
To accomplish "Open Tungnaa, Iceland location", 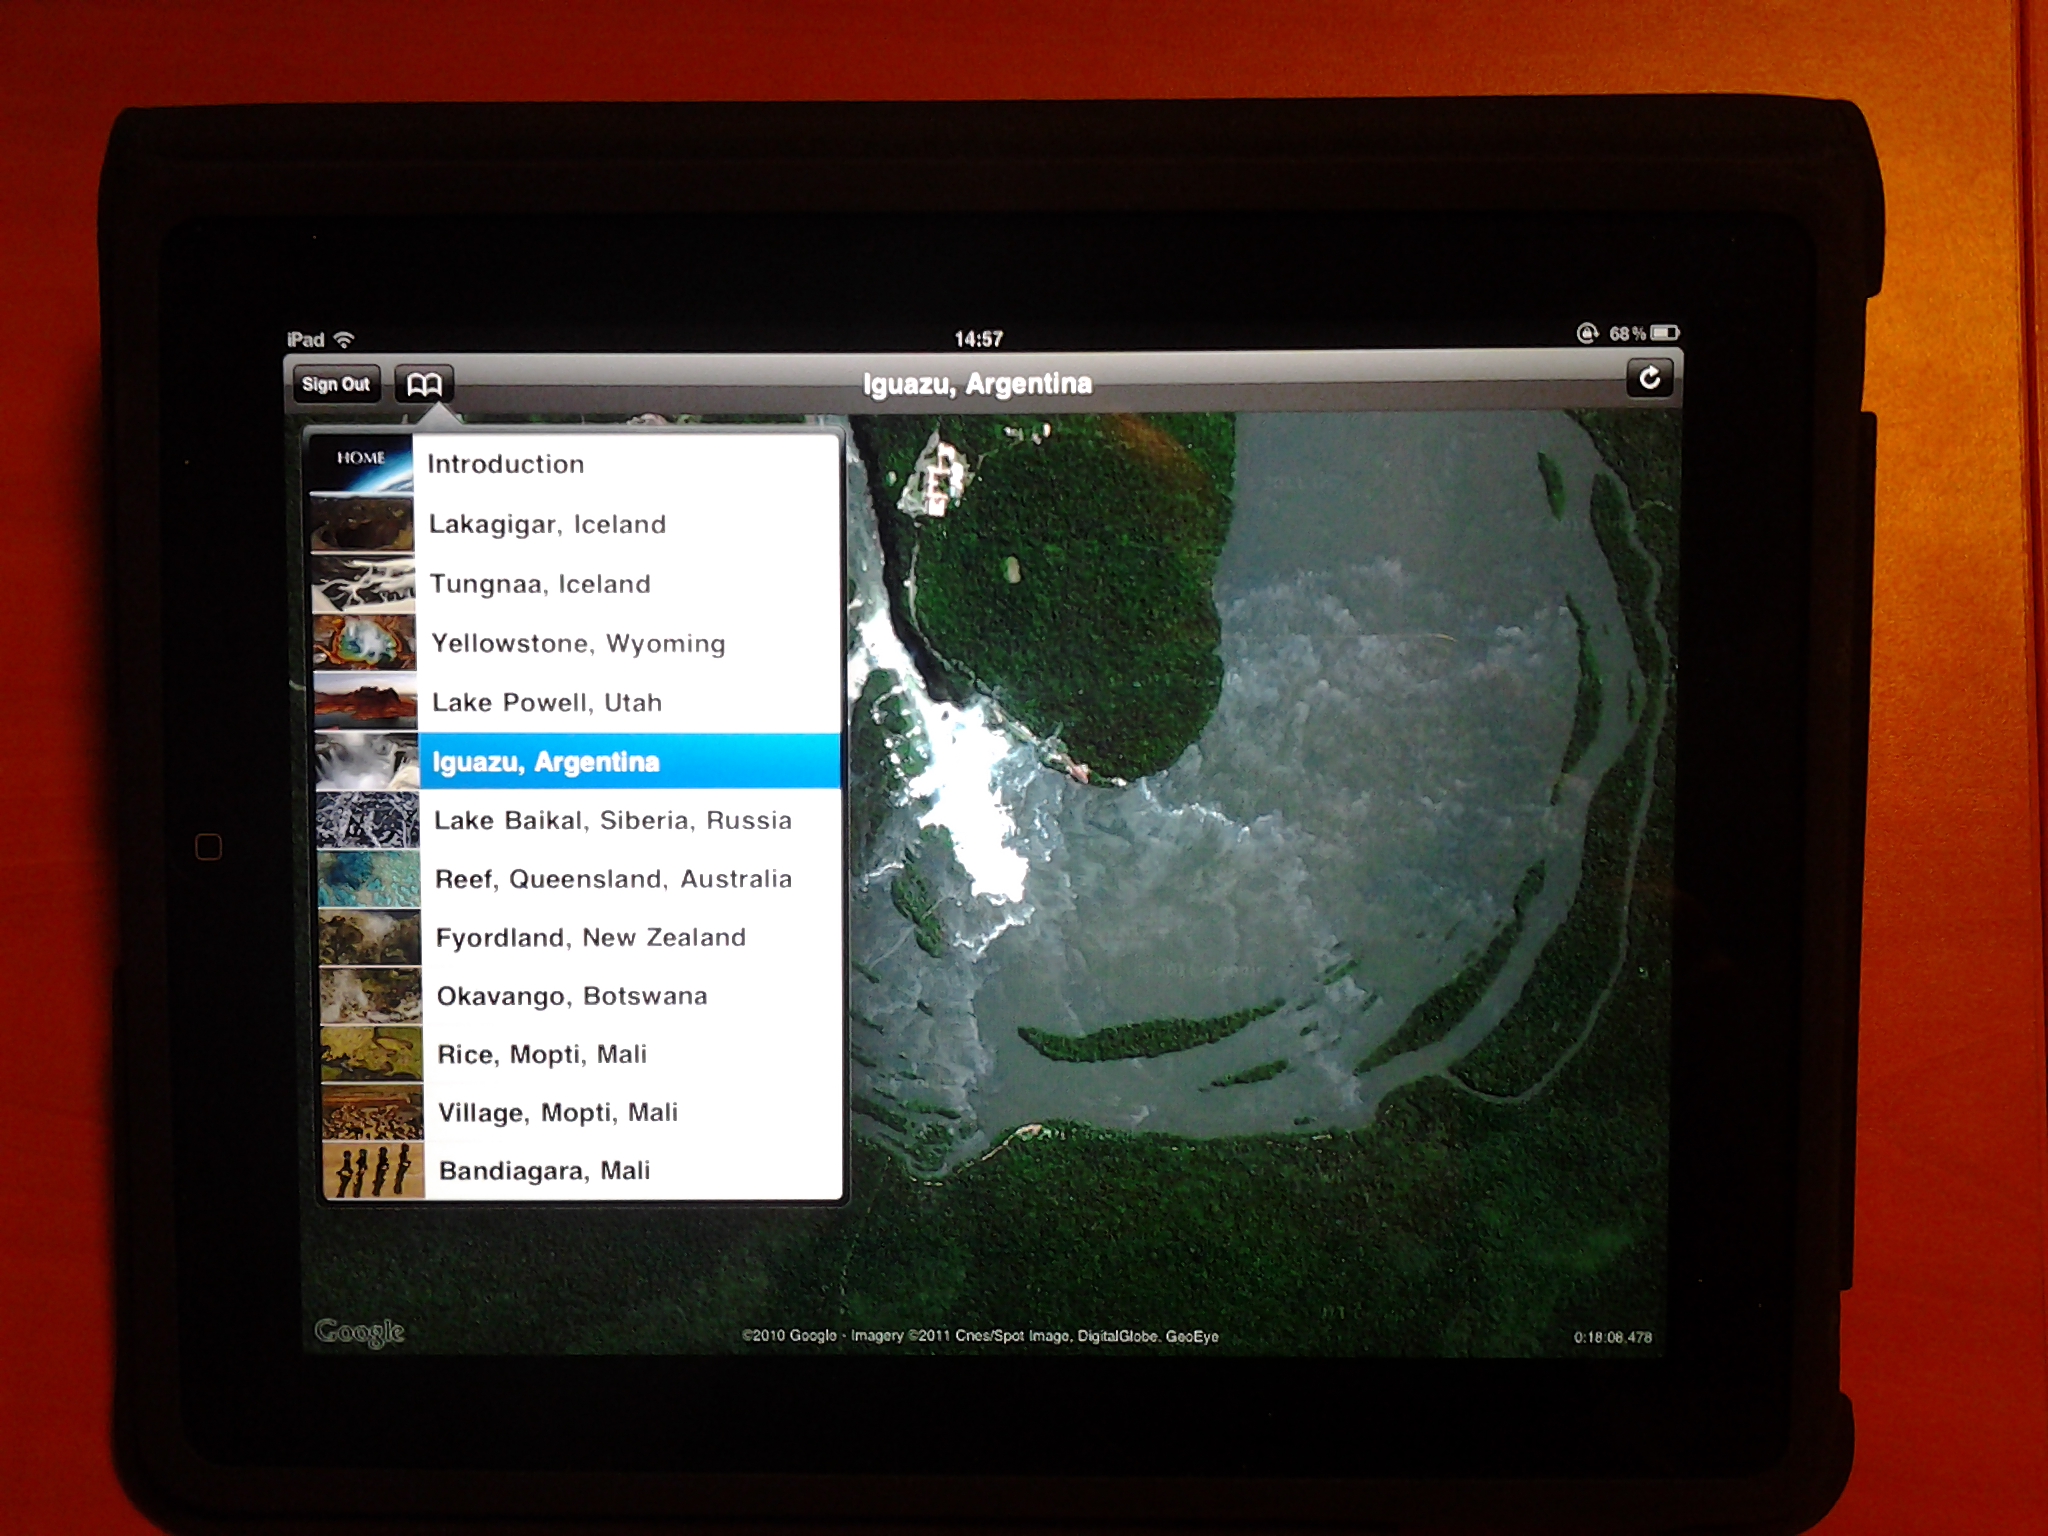I will tap(540, 584).
